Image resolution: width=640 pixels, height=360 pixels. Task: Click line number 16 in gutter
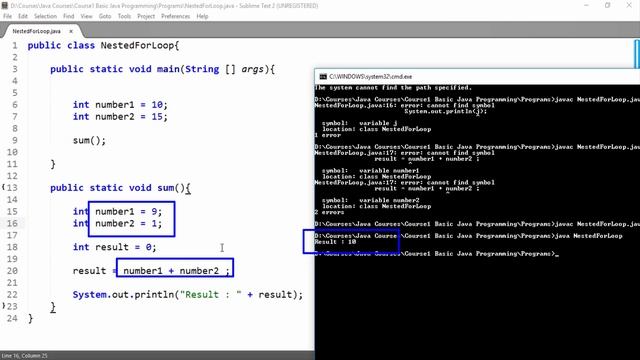[x=12, y=223]
